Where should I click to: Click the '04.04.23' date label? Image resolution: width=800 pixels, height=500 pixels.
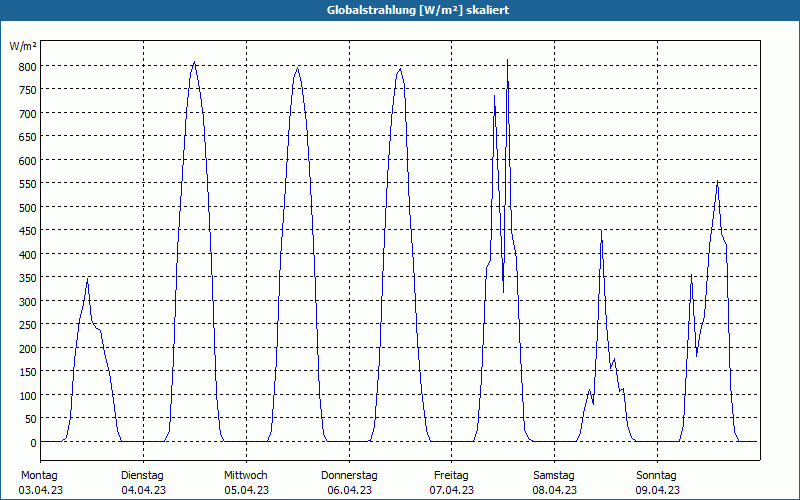[143, 490]
